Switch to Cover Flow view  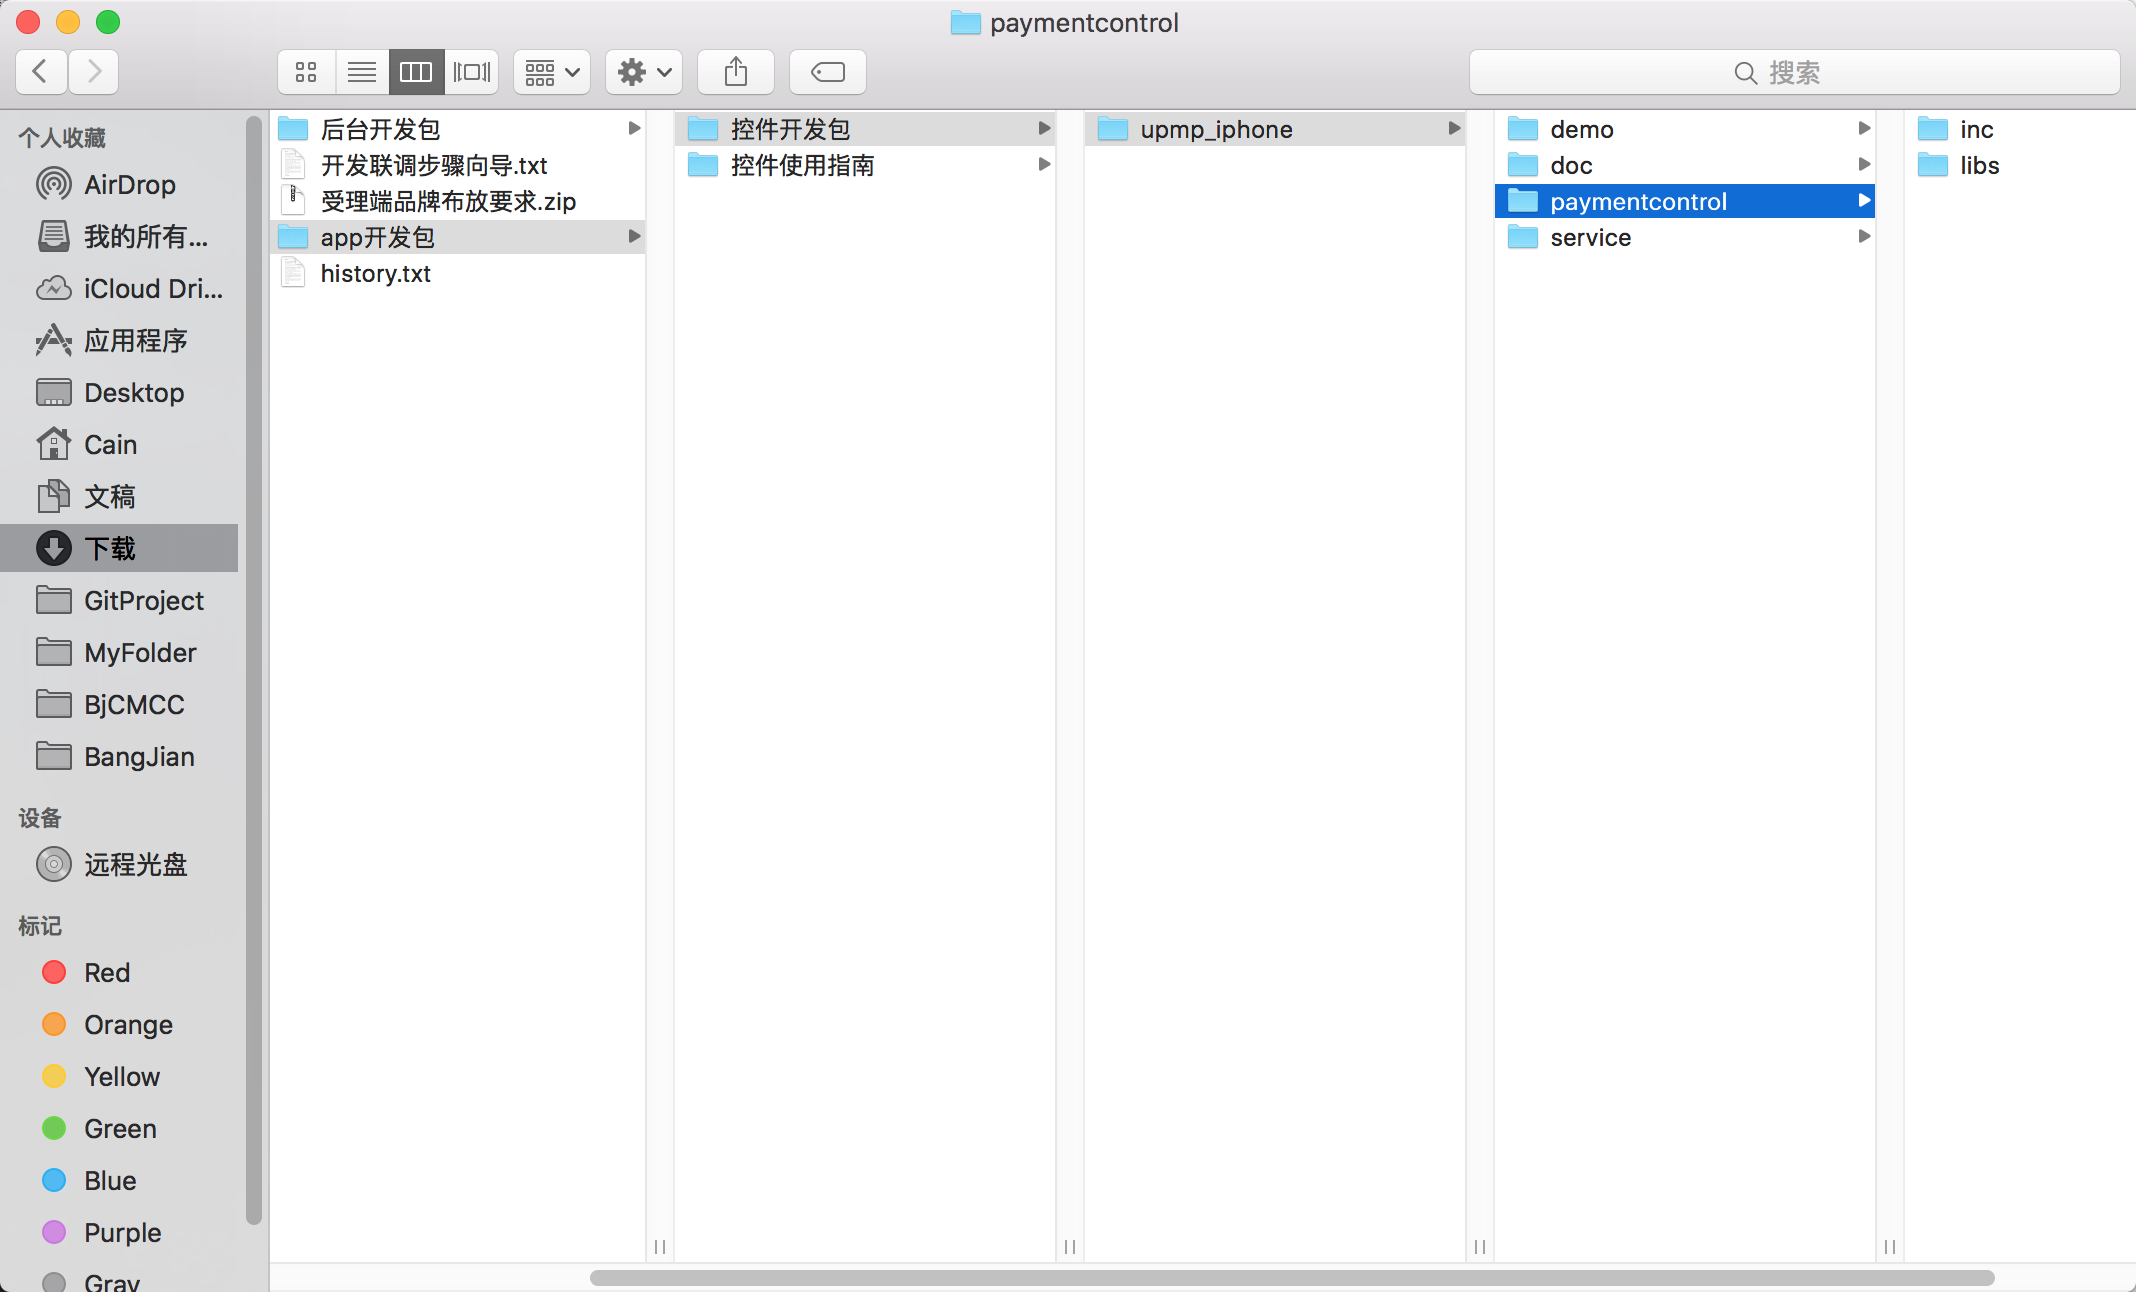[x=472, y=72]
